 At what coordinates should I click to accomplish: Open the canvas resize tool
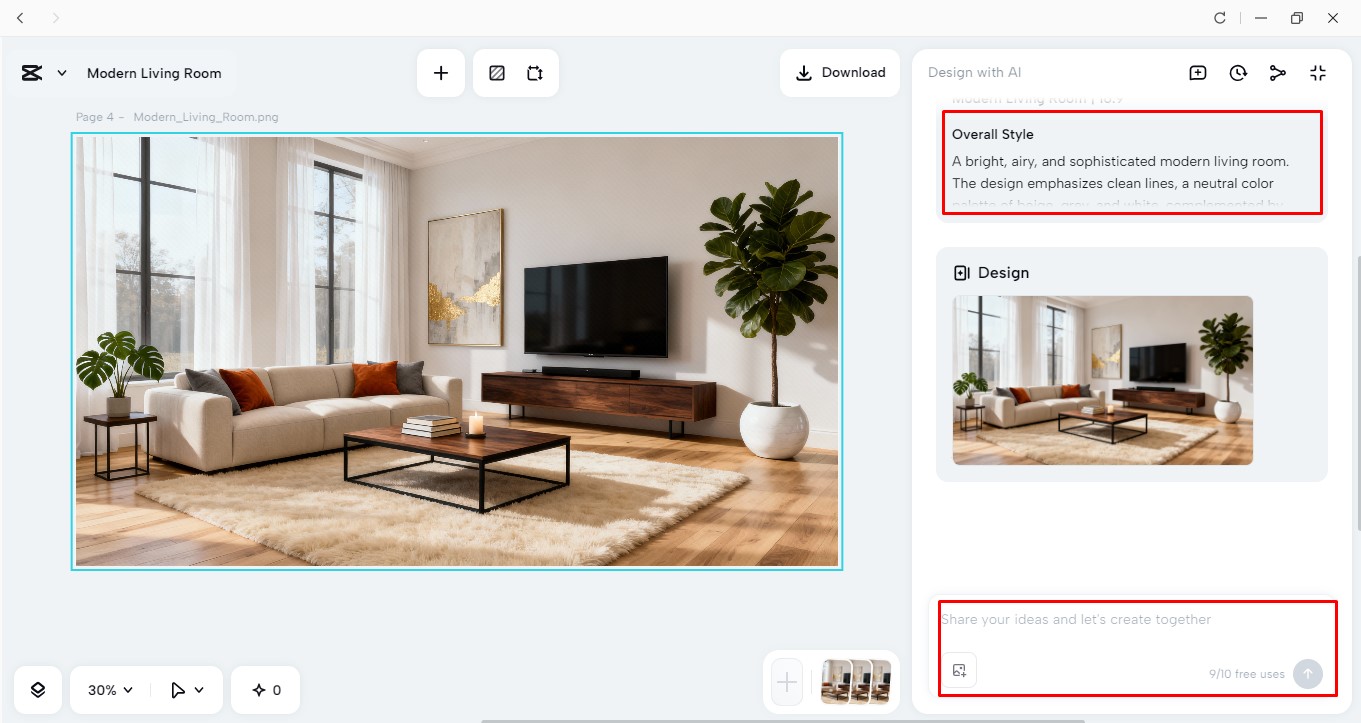coord(535,72)
